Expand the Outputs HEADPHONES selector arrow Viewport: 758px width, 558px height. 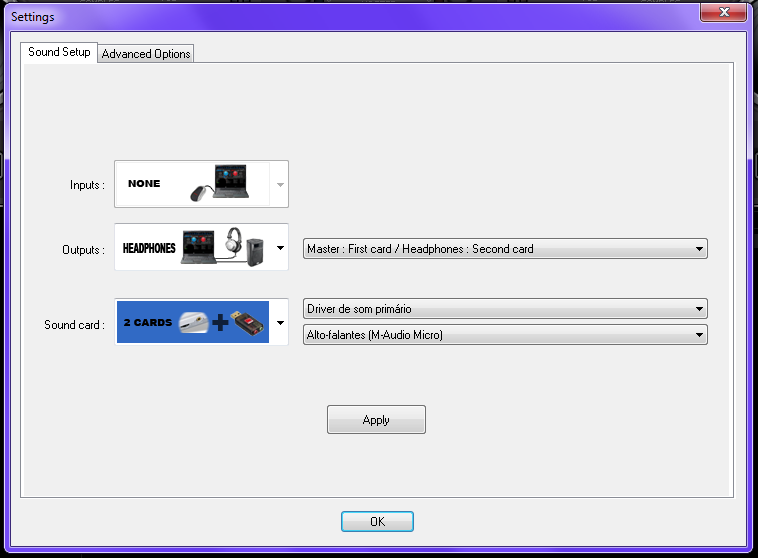point(280,248)
